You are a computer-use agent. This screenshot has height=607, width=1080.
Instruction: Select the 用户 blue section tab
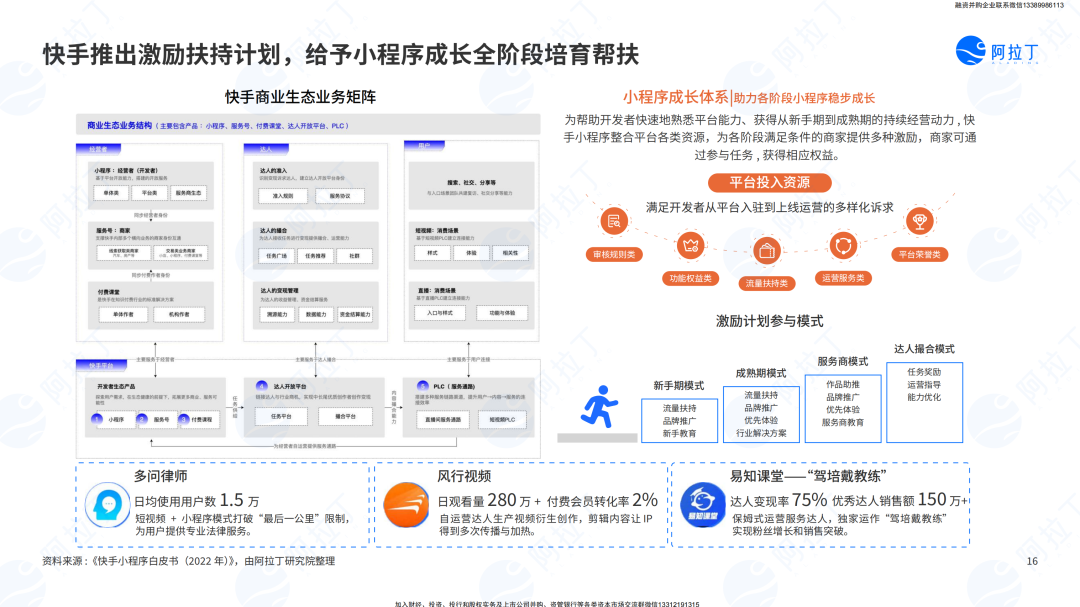pyautogui.click(x=424, y=145)
